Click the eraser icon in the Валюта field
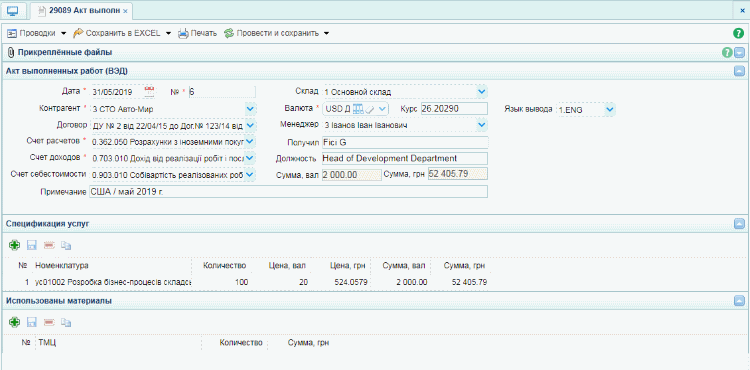Image resolution: width=750 pixels, height=370 pixels. tap(370, 109)
